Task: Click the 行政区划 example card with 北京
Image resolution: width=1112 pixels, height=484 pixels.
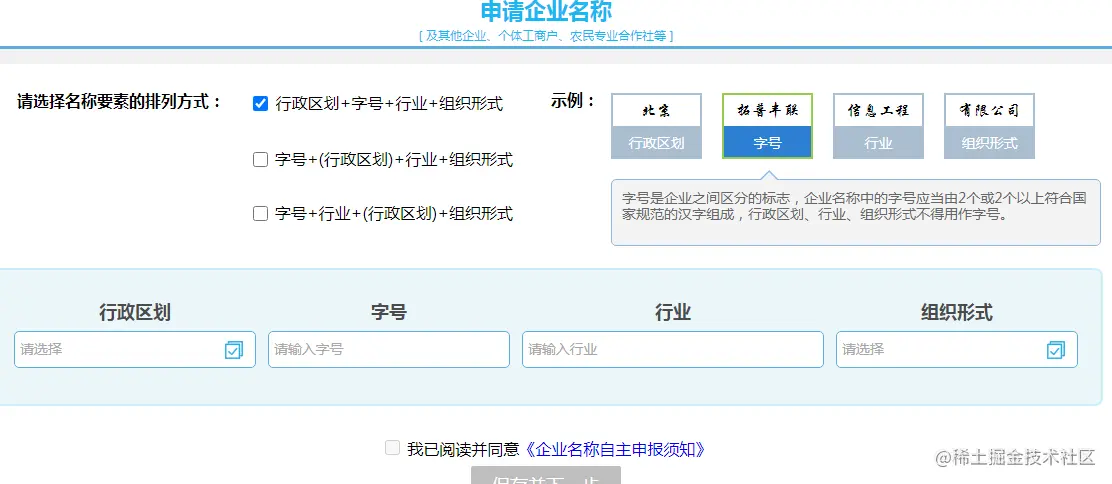Action: coord(657,126)
